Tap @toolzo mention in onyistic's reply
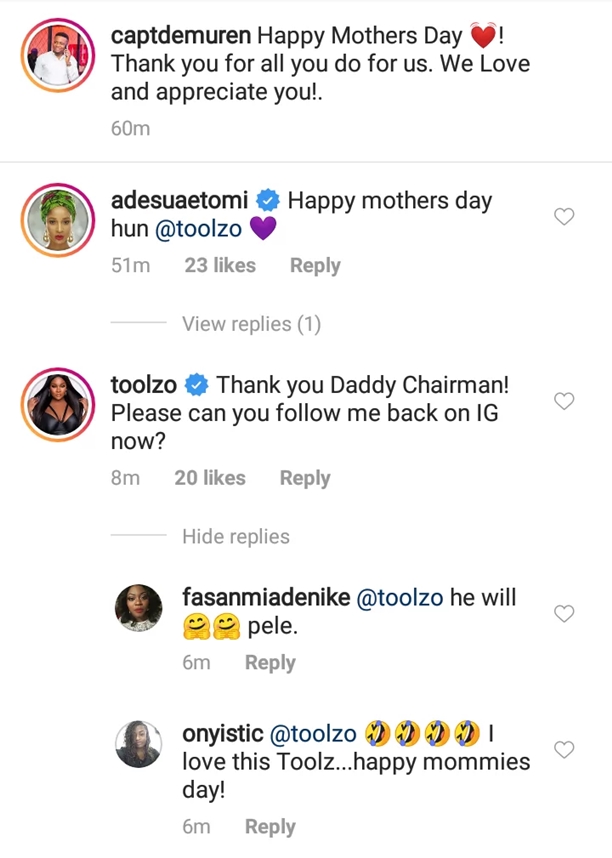 click(x=308, y=733)
